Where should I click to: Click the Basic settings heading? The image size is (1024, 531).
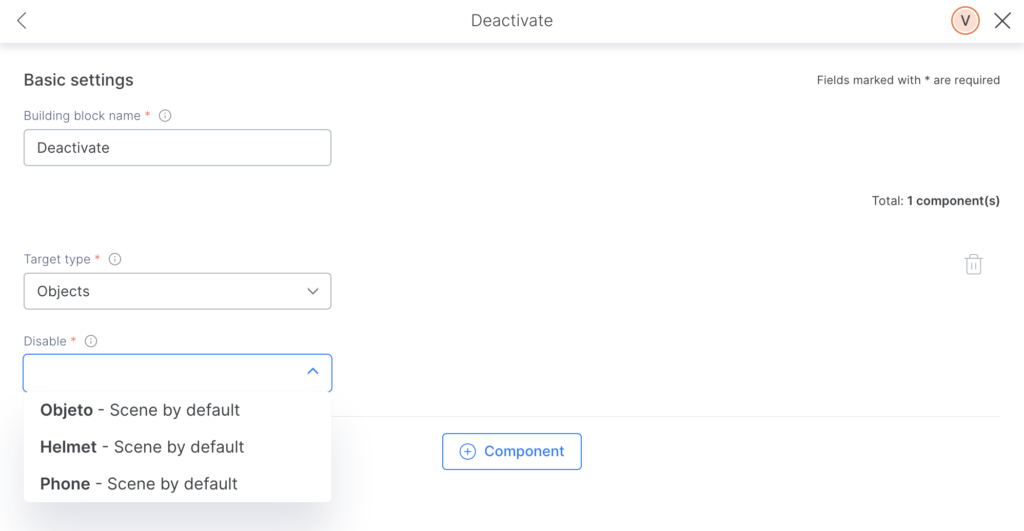(78, 80)
